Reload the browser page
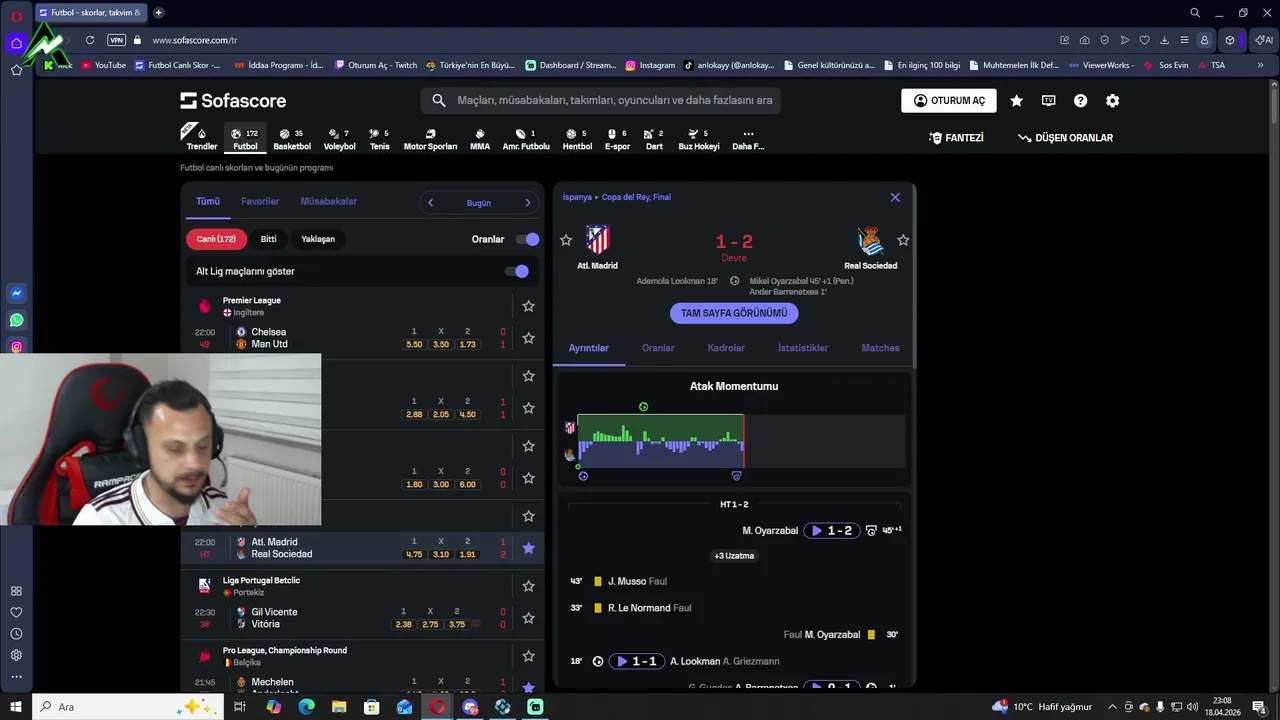The image size is (1280, 720). [x=90, y=40]
